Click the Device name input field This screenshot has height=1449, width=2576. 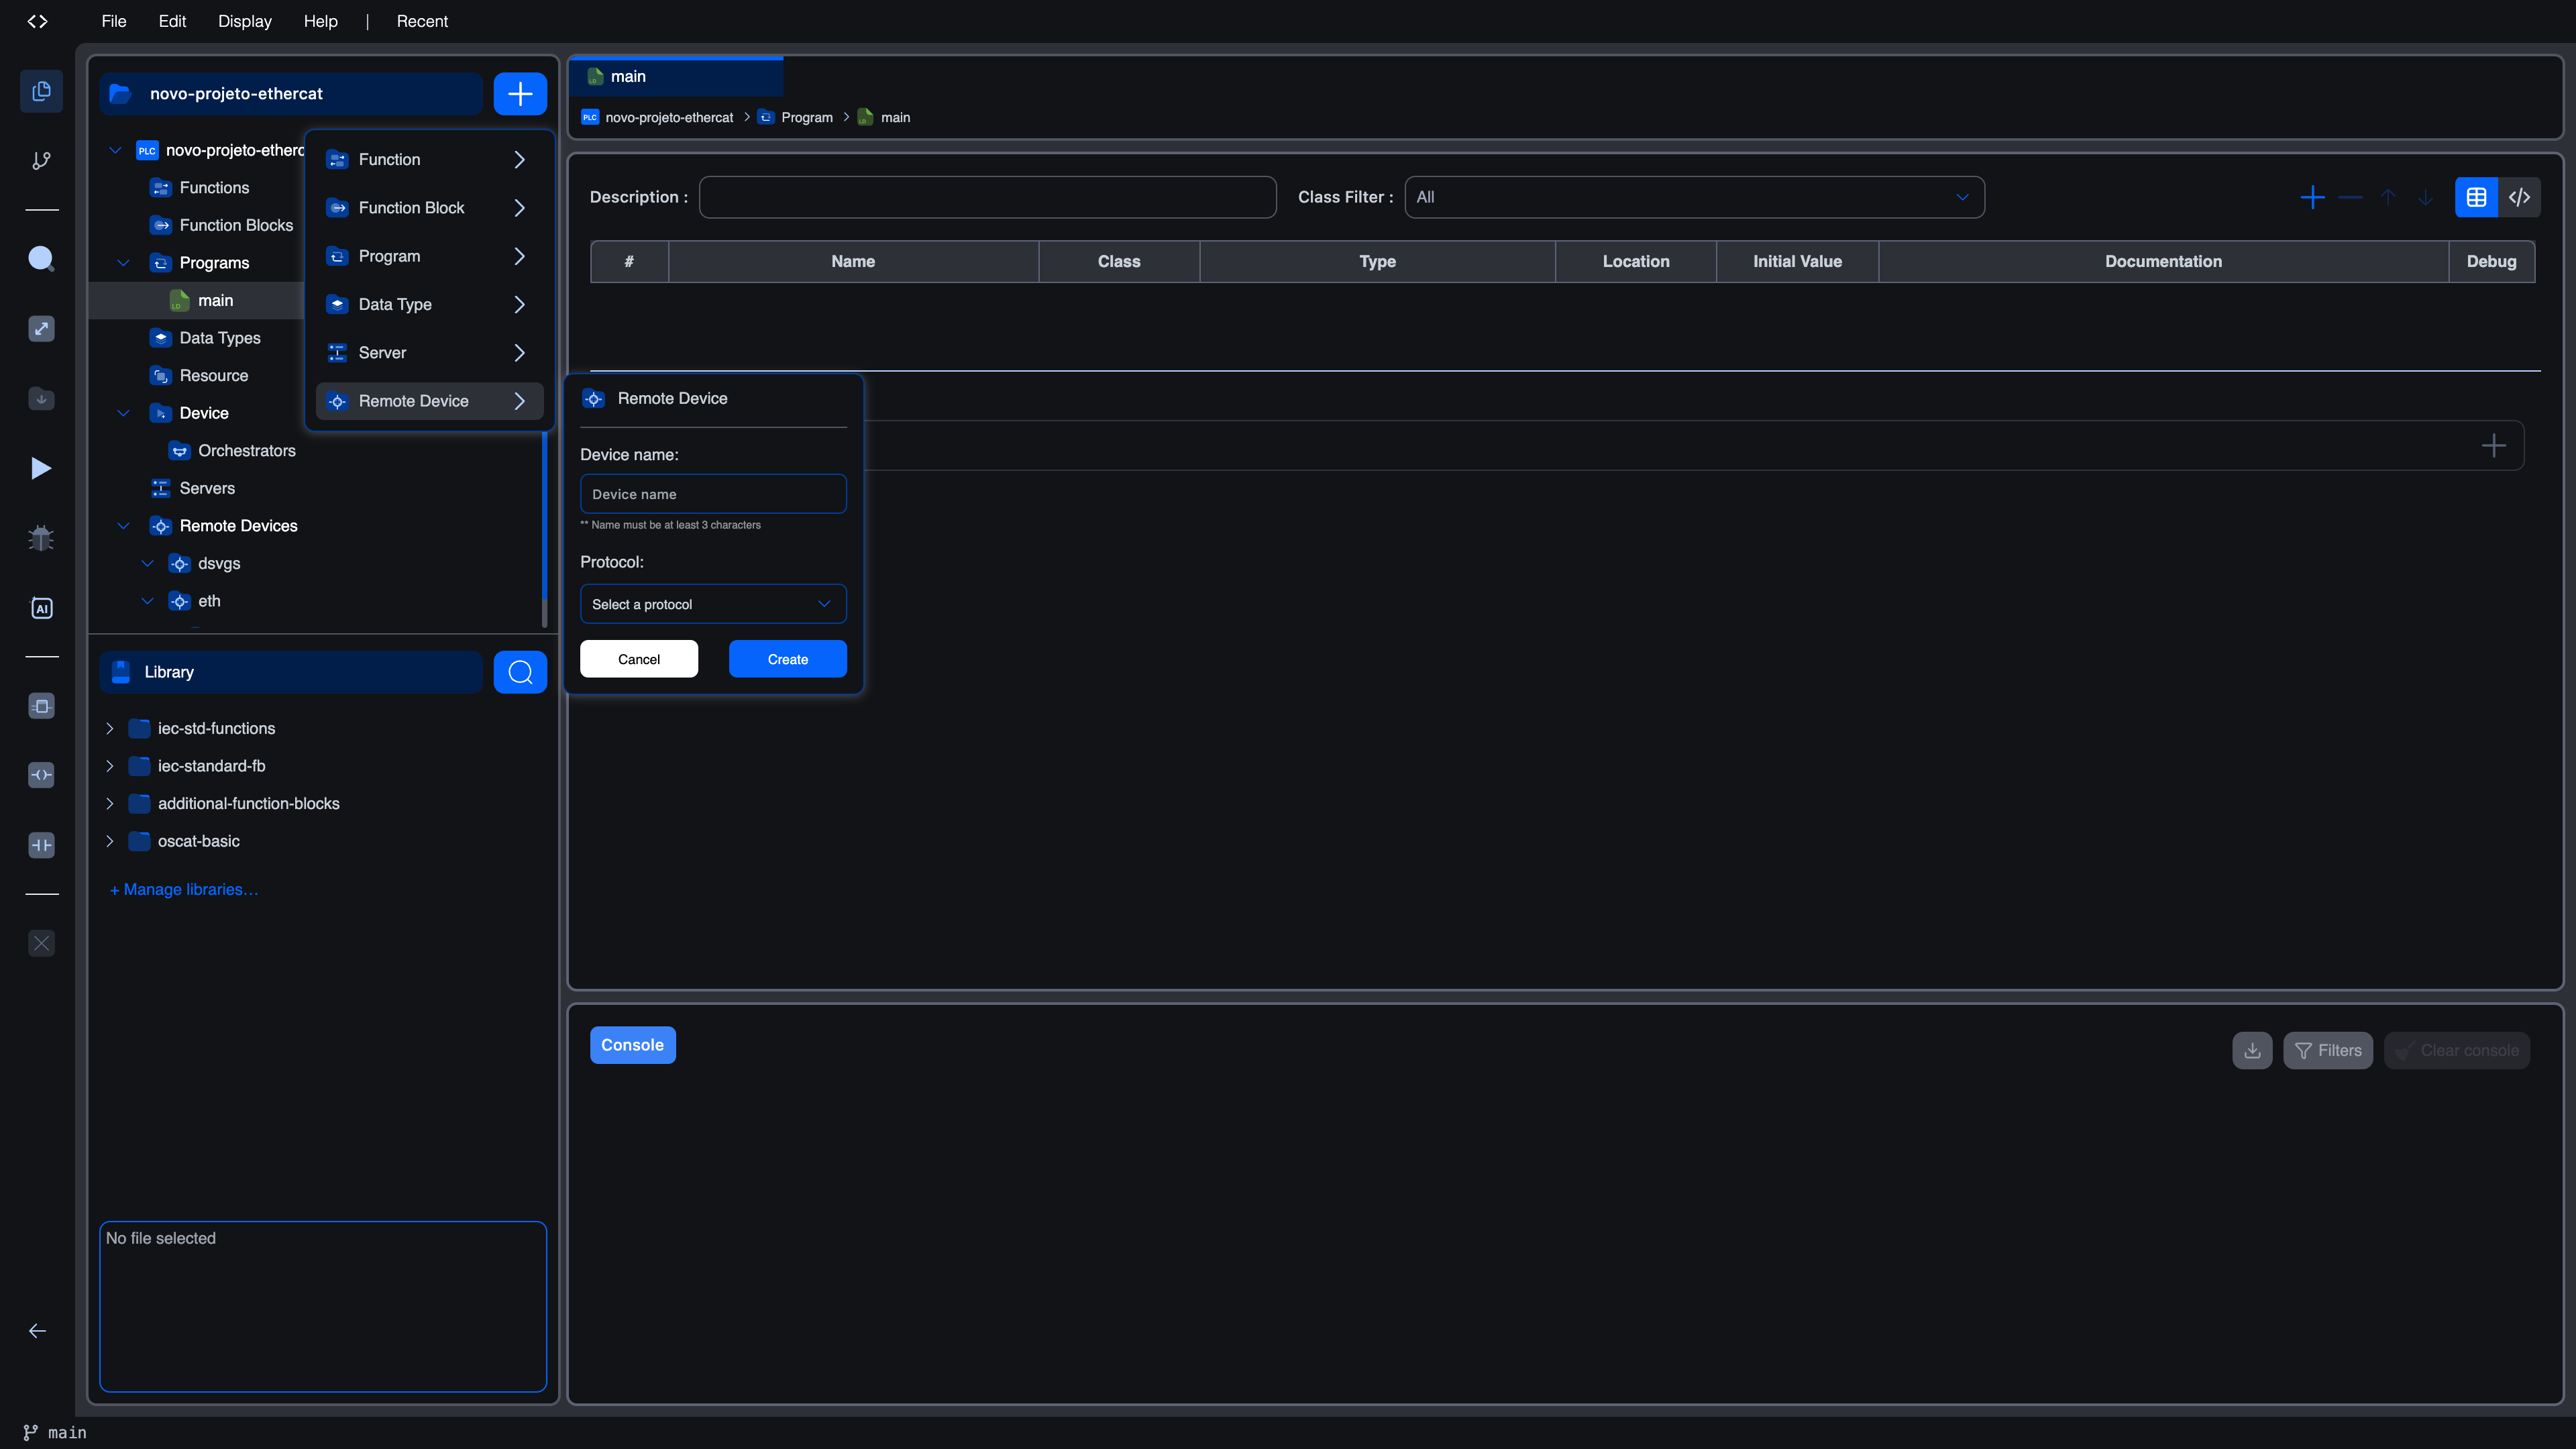[713, 494]
